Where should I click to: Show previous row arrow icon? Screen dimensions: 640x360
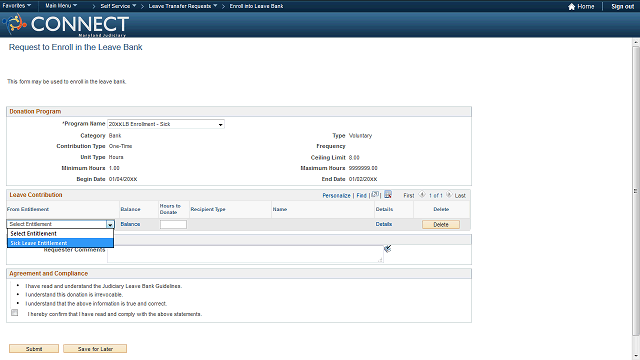(x=422, y=195)
